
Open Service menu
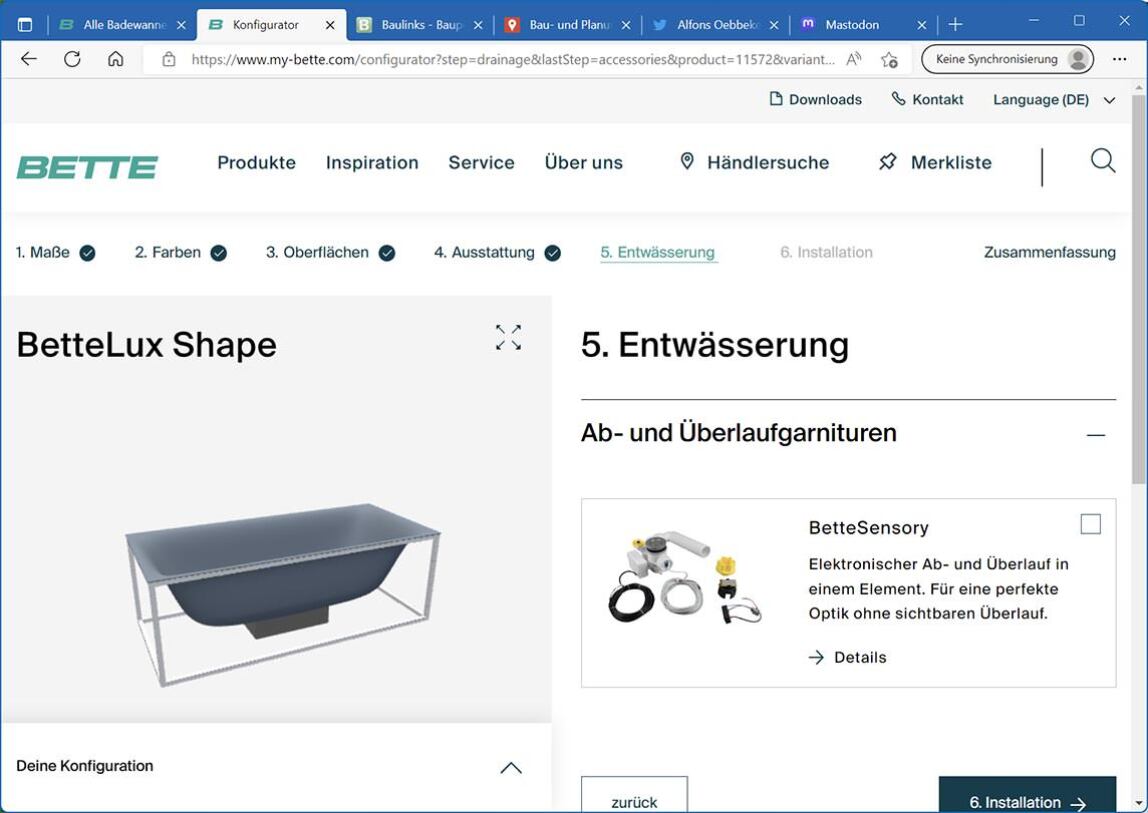click(x=481, y=163)
